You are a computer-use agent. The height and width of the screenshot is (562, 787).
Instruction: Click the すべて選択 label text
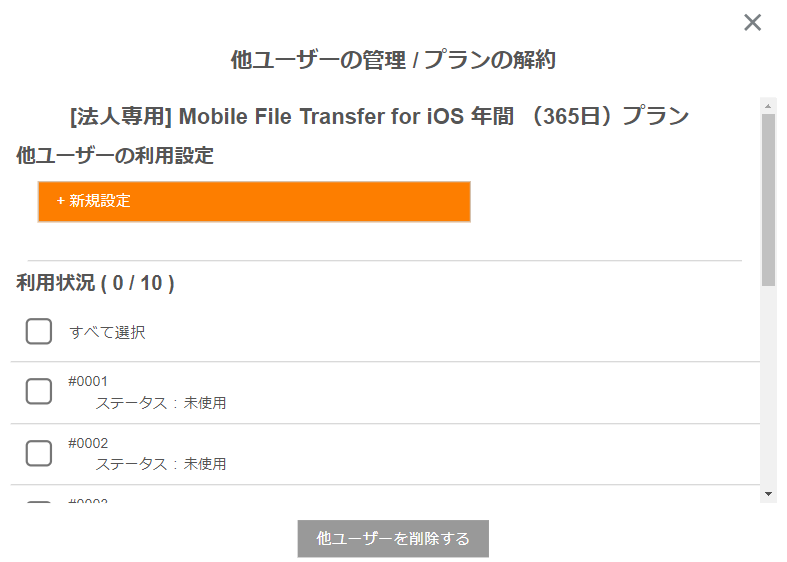[x=107, y=332]
